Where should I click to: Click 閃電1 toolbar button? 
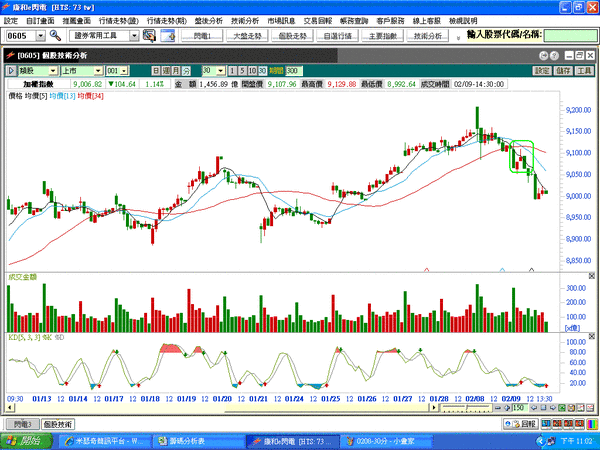pos(202,36)
